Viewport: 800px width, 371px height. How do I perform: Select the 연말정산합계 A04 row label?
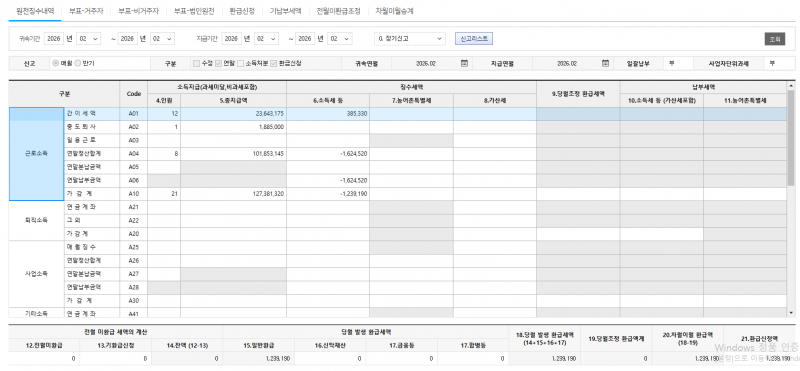[x=91, y=153]
